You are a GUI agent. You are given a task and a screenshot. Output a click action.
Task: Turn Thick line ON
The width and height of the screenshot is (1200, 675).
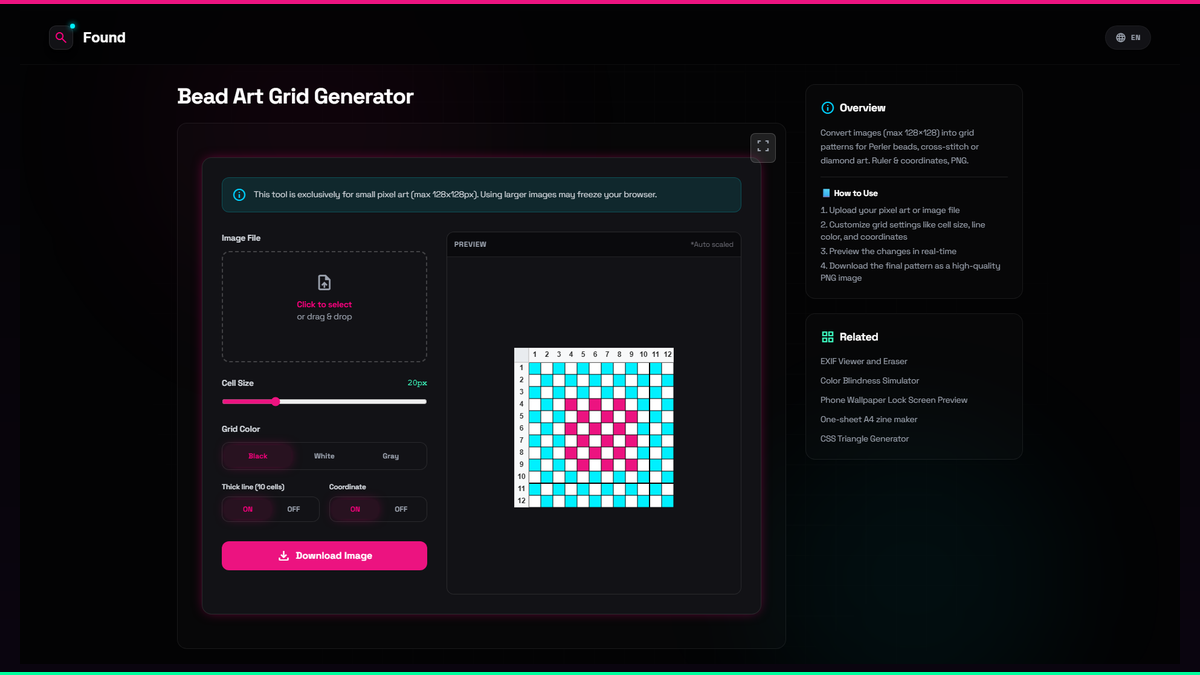[247, 509]
